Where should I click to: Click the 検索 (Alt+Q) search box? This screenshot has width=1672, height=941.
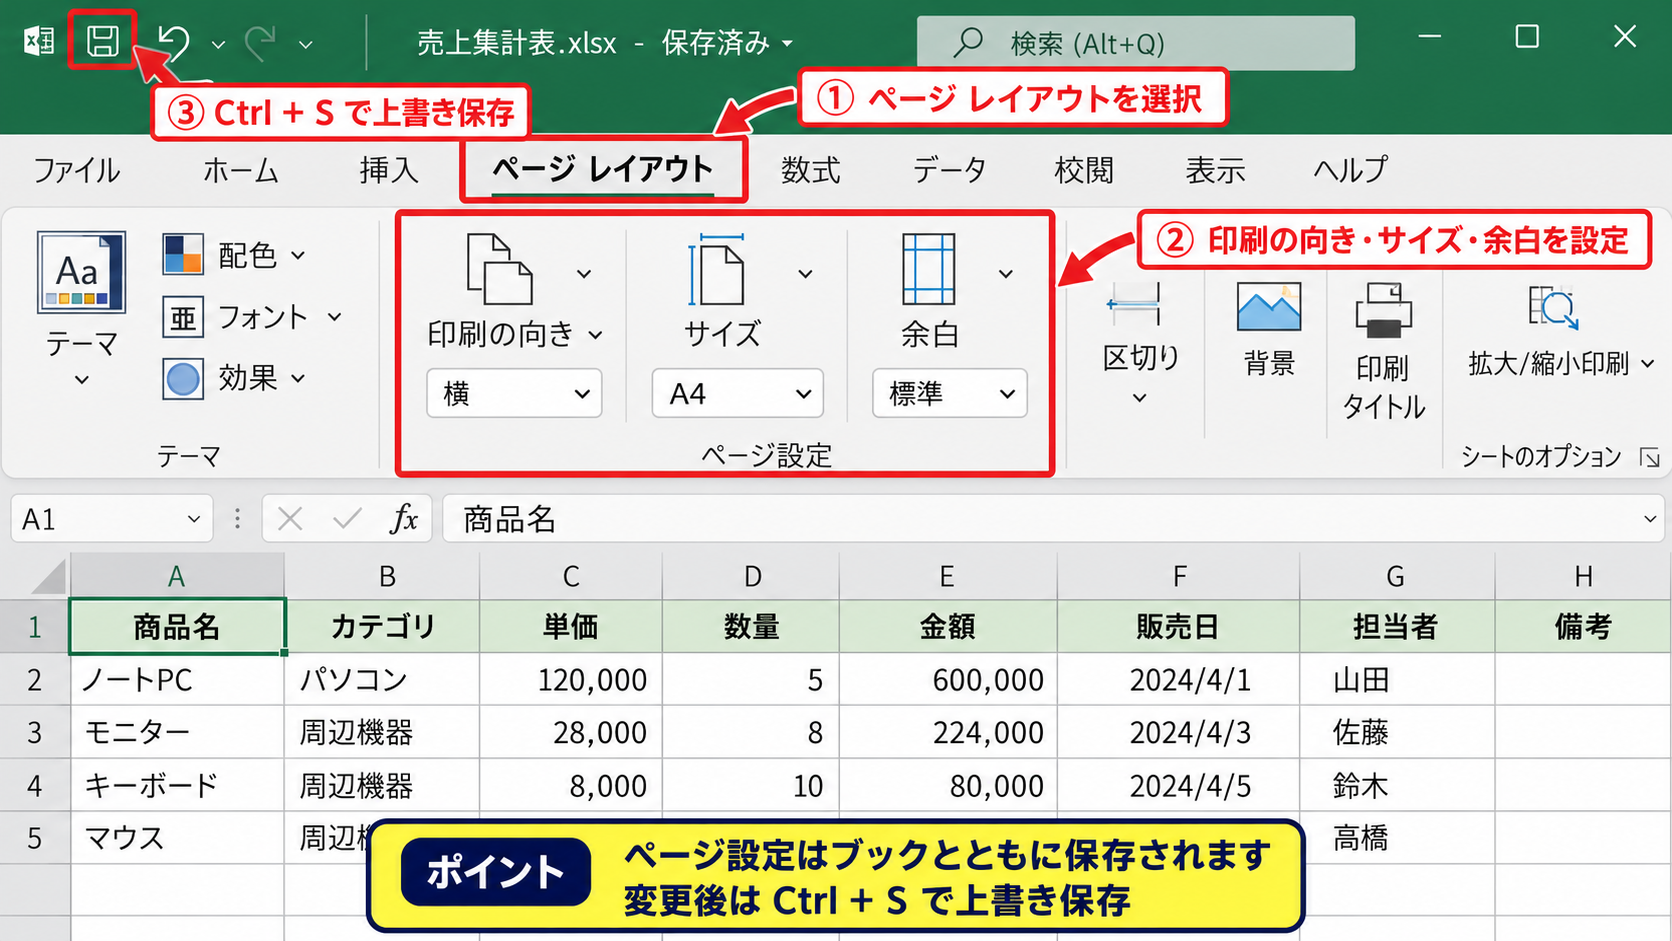(x=1136, y=43)
